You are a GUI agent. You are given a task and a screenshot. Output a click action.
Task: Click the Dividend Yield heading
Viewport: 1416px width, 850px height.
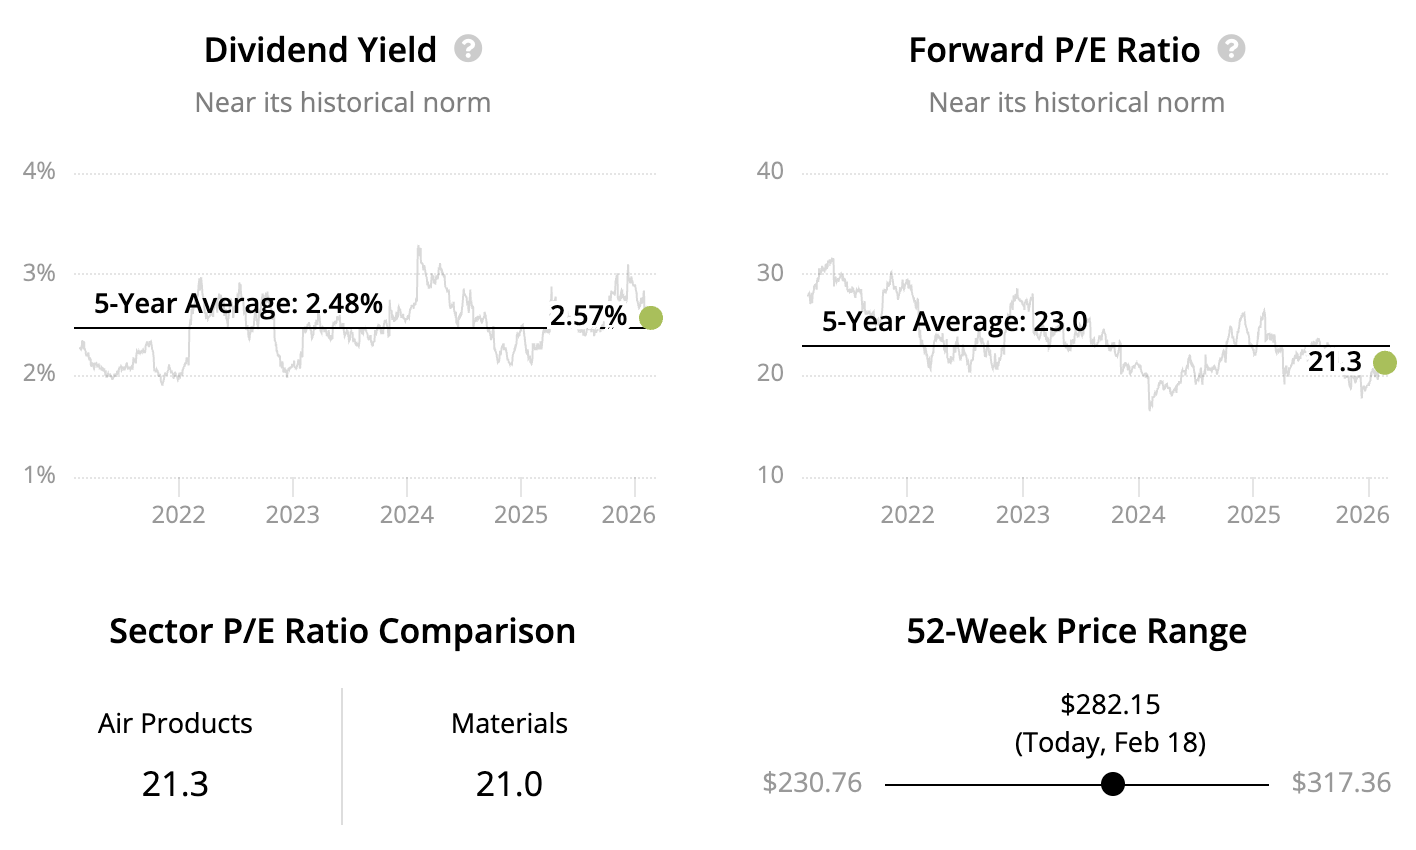(x=320, y=50)
